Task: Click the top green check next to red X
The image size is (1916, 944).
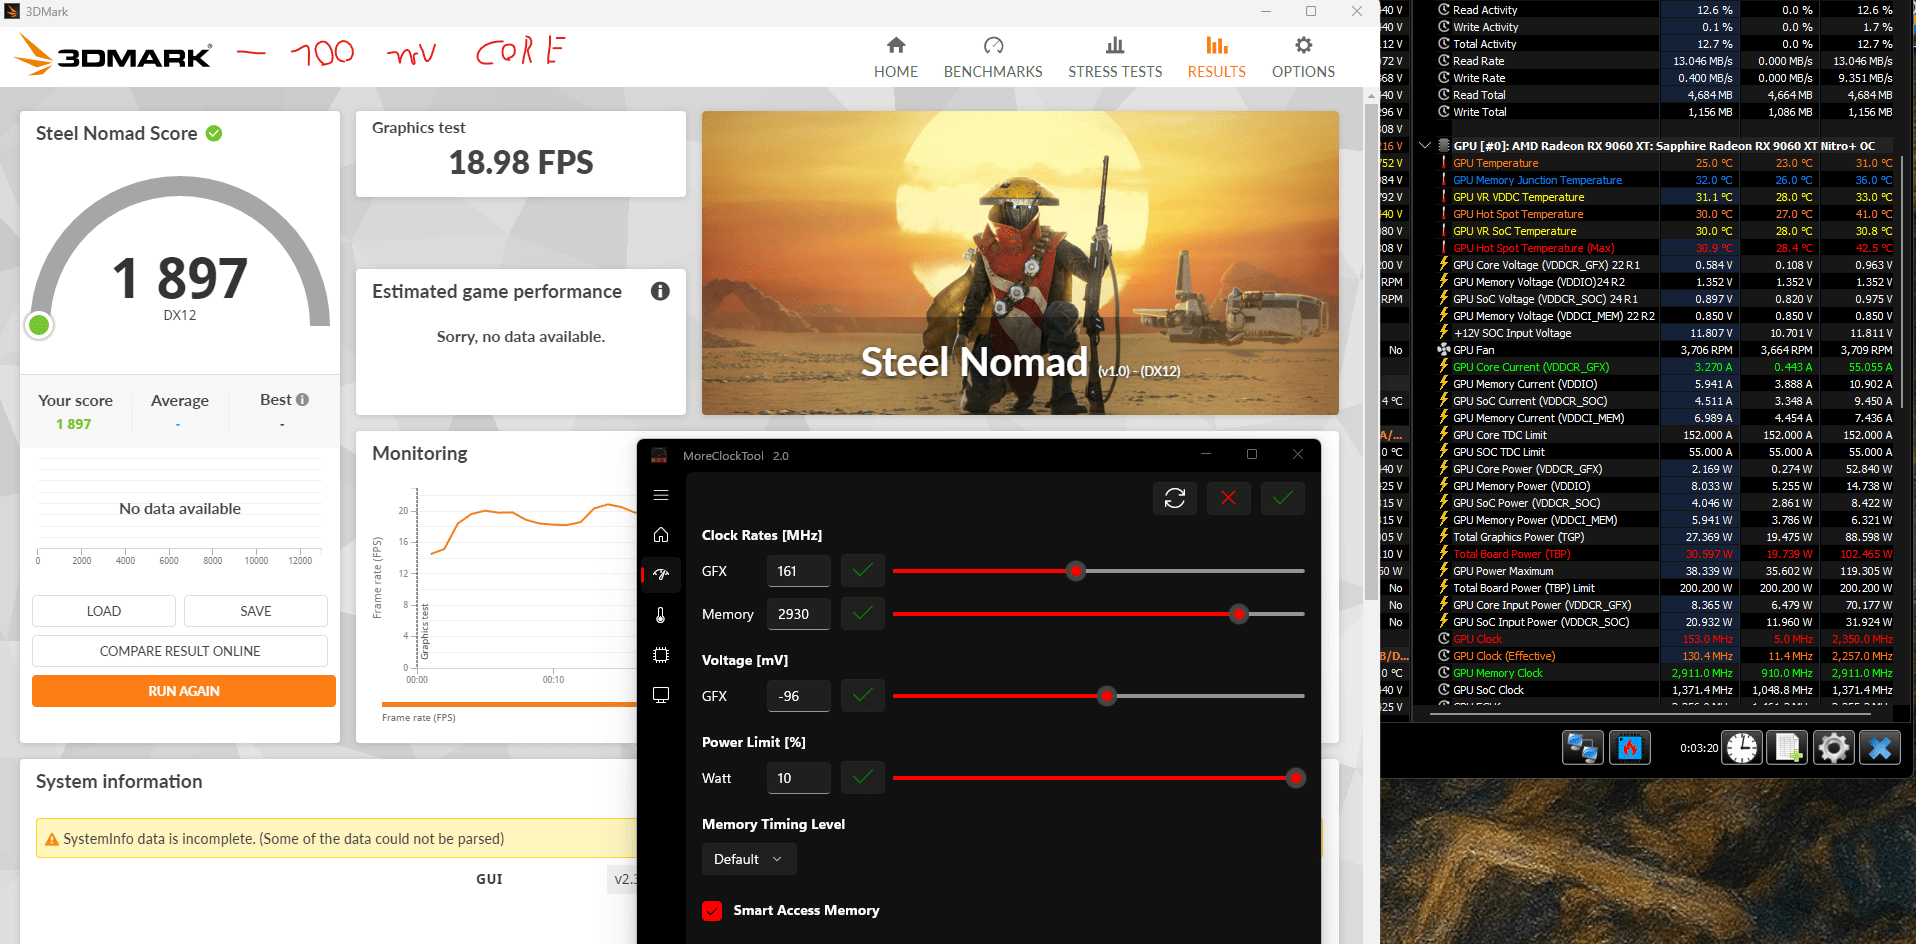Action: 1283,498
